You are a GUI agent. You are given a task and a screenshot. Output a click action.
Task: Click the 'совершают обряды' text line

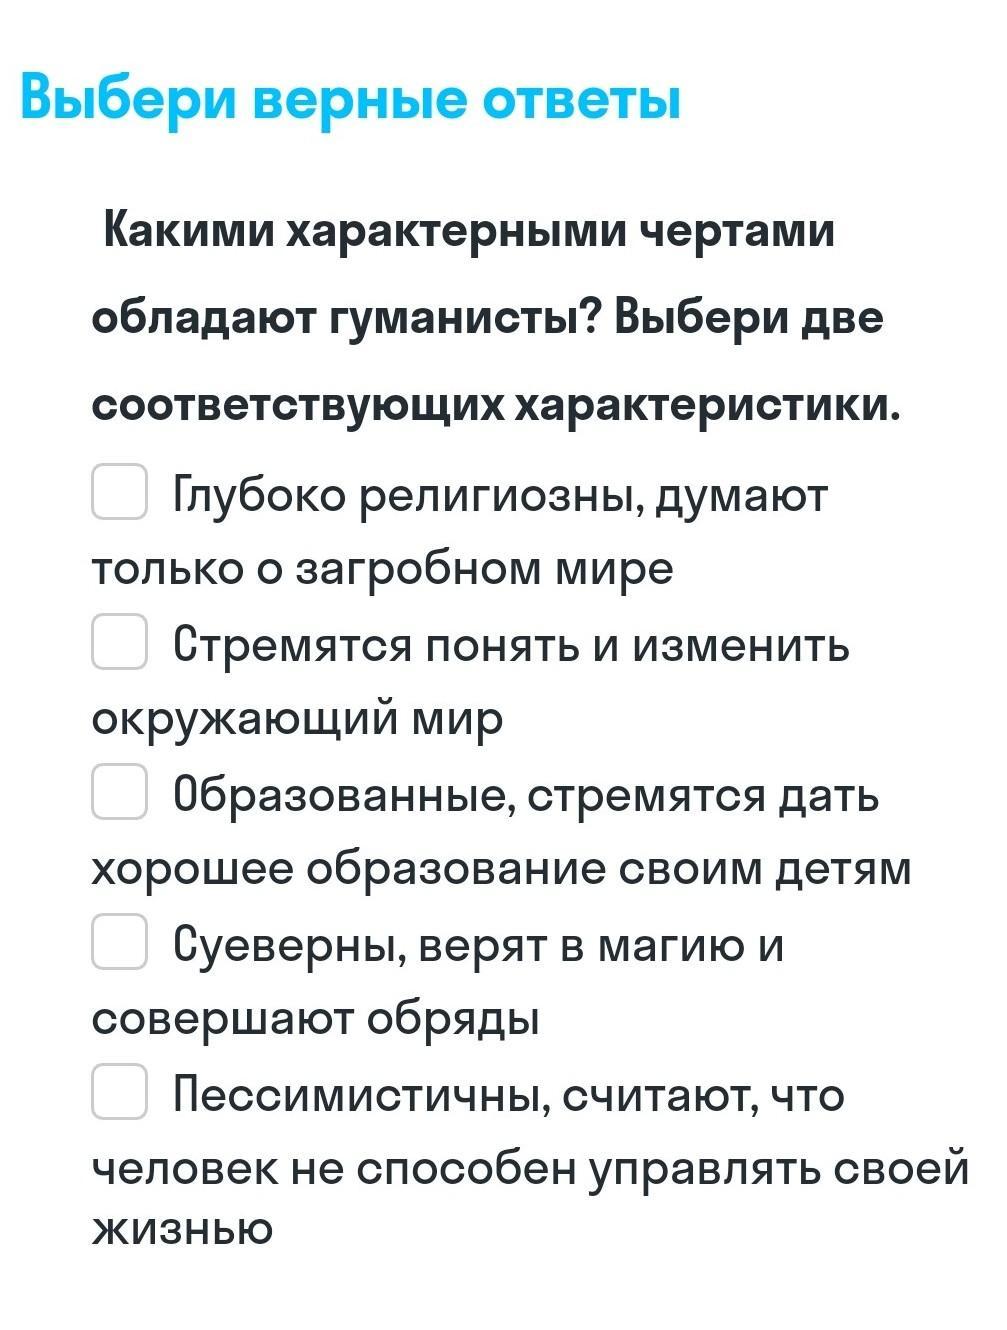coord(315,1018)
